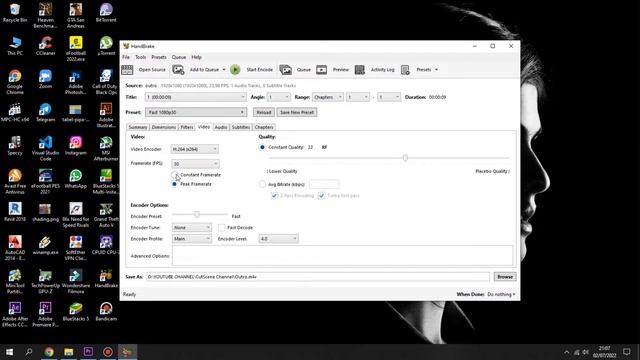The width and height of the screenshot is (640, 360).
Task: Click the Save As path field
Action: 318,277
